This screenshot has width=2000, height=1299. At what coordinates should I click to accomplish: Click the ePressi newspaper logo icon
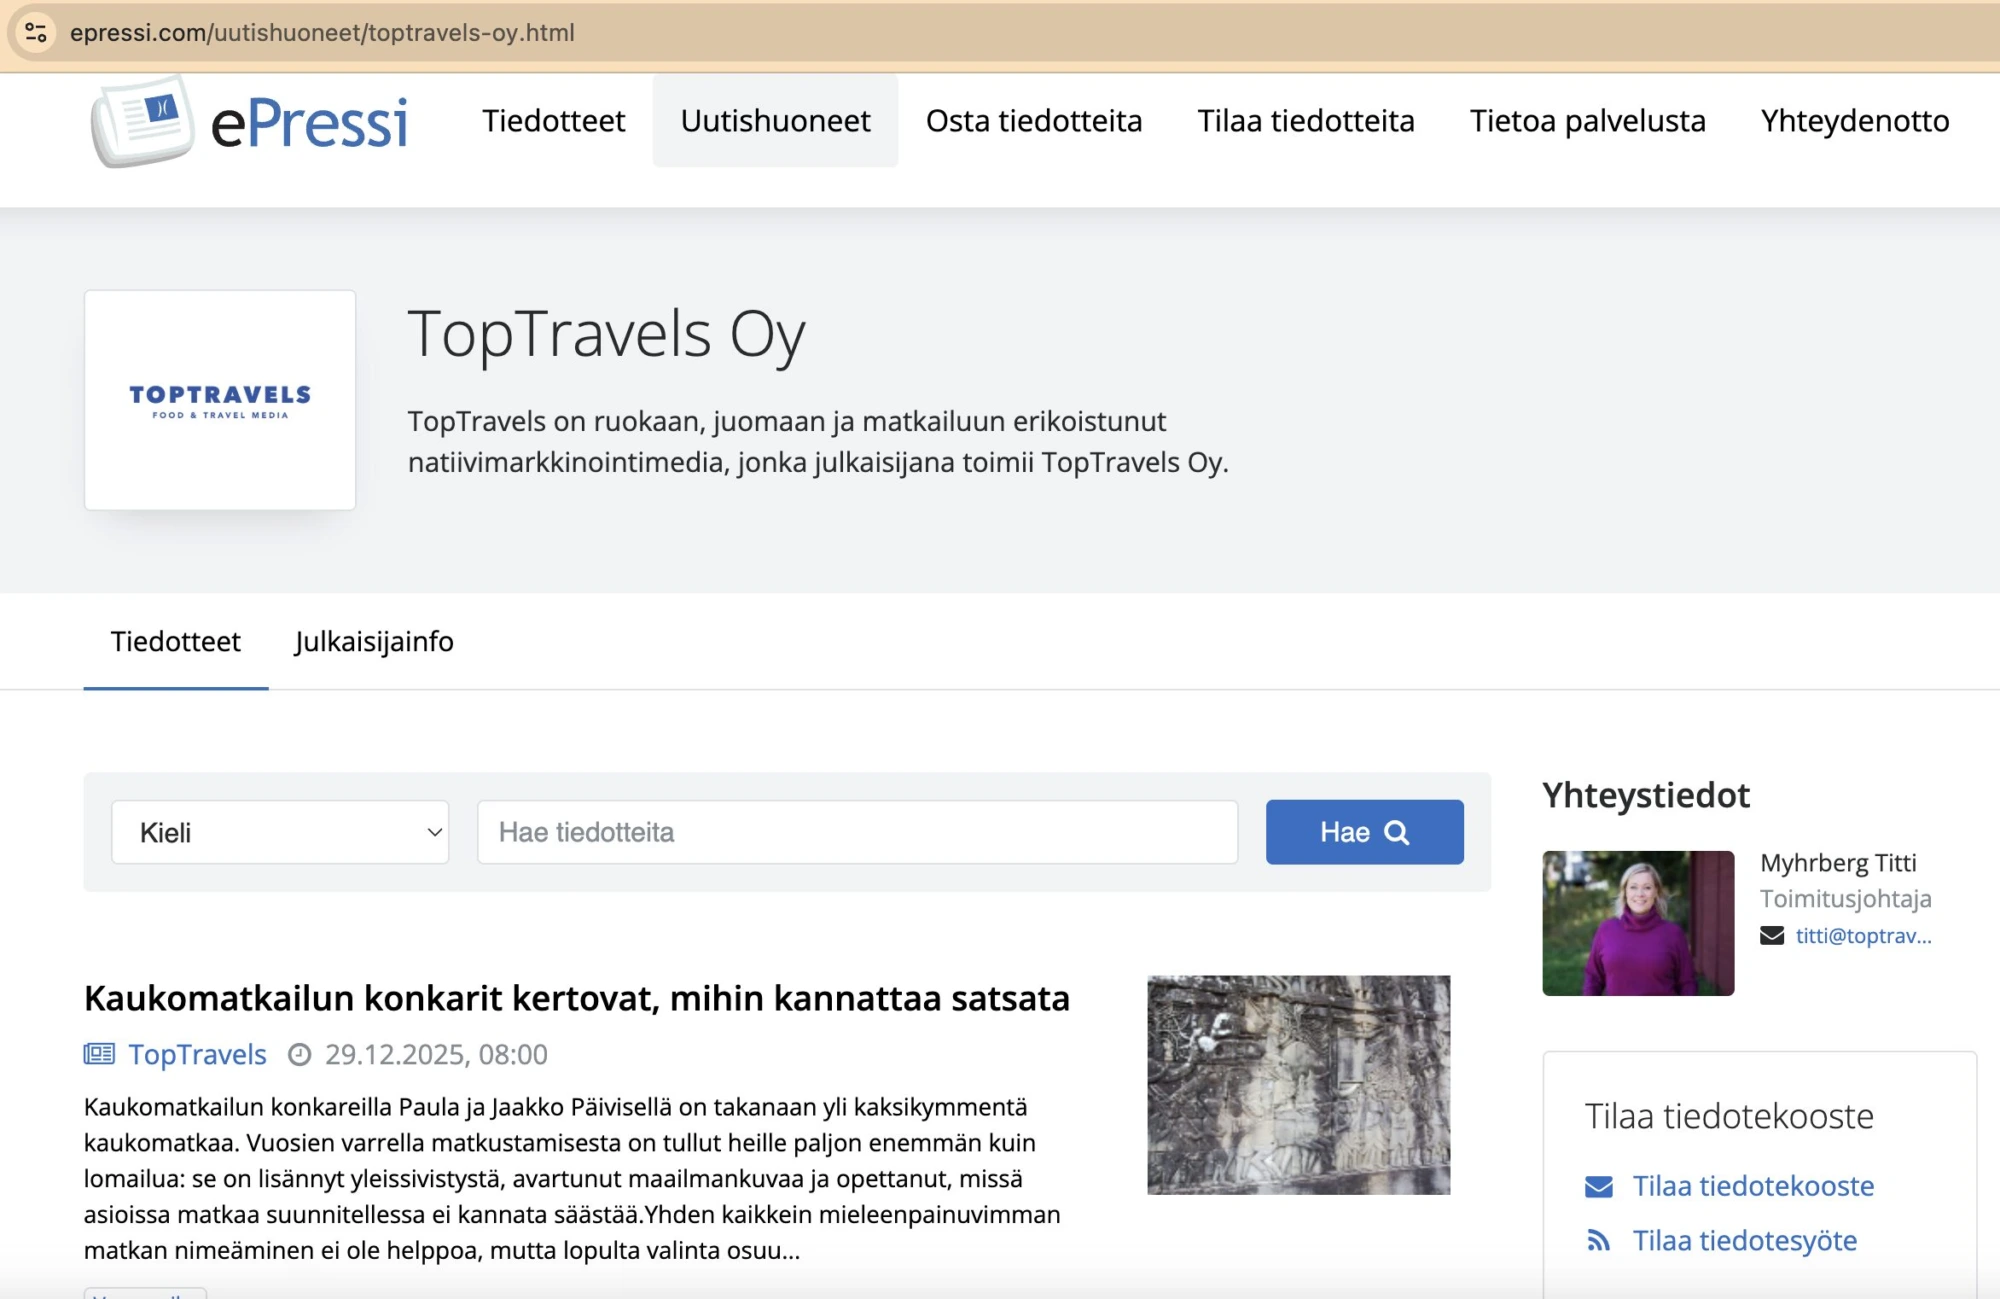pos(142,121)
